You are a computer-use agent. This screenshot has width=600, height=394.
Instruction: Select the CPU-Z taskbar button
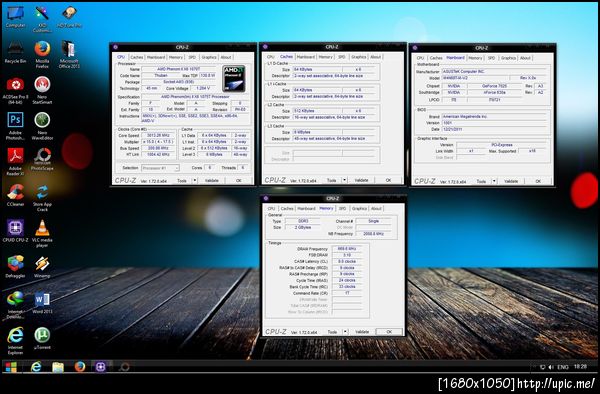(101, 367)
